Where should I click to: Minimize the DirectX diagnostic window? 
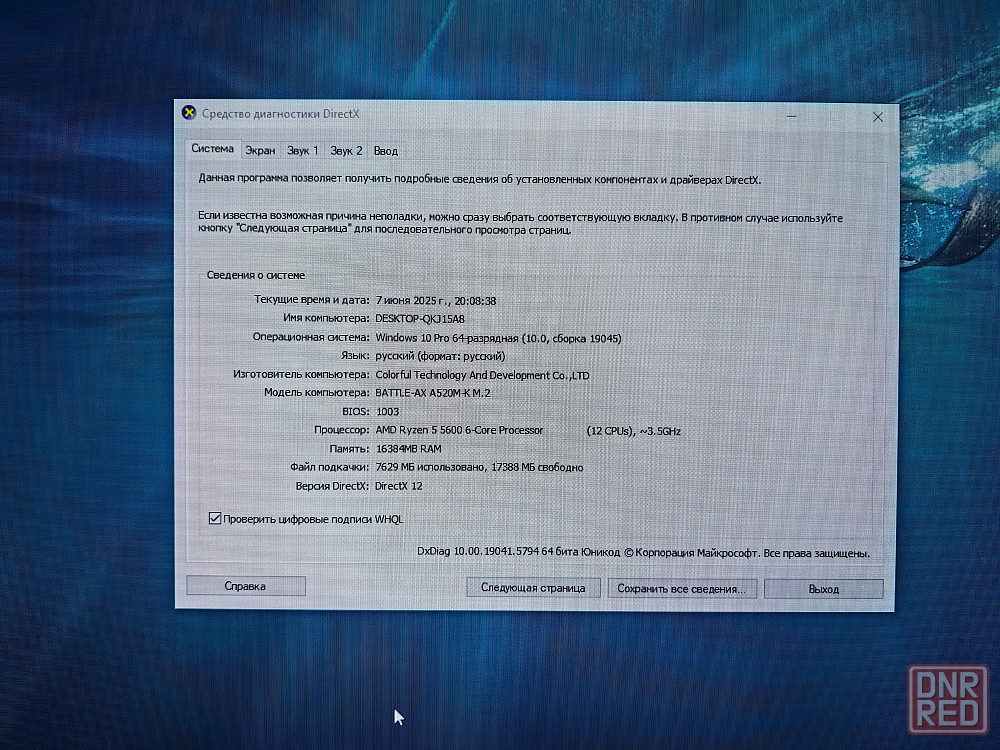click(791, 117)
